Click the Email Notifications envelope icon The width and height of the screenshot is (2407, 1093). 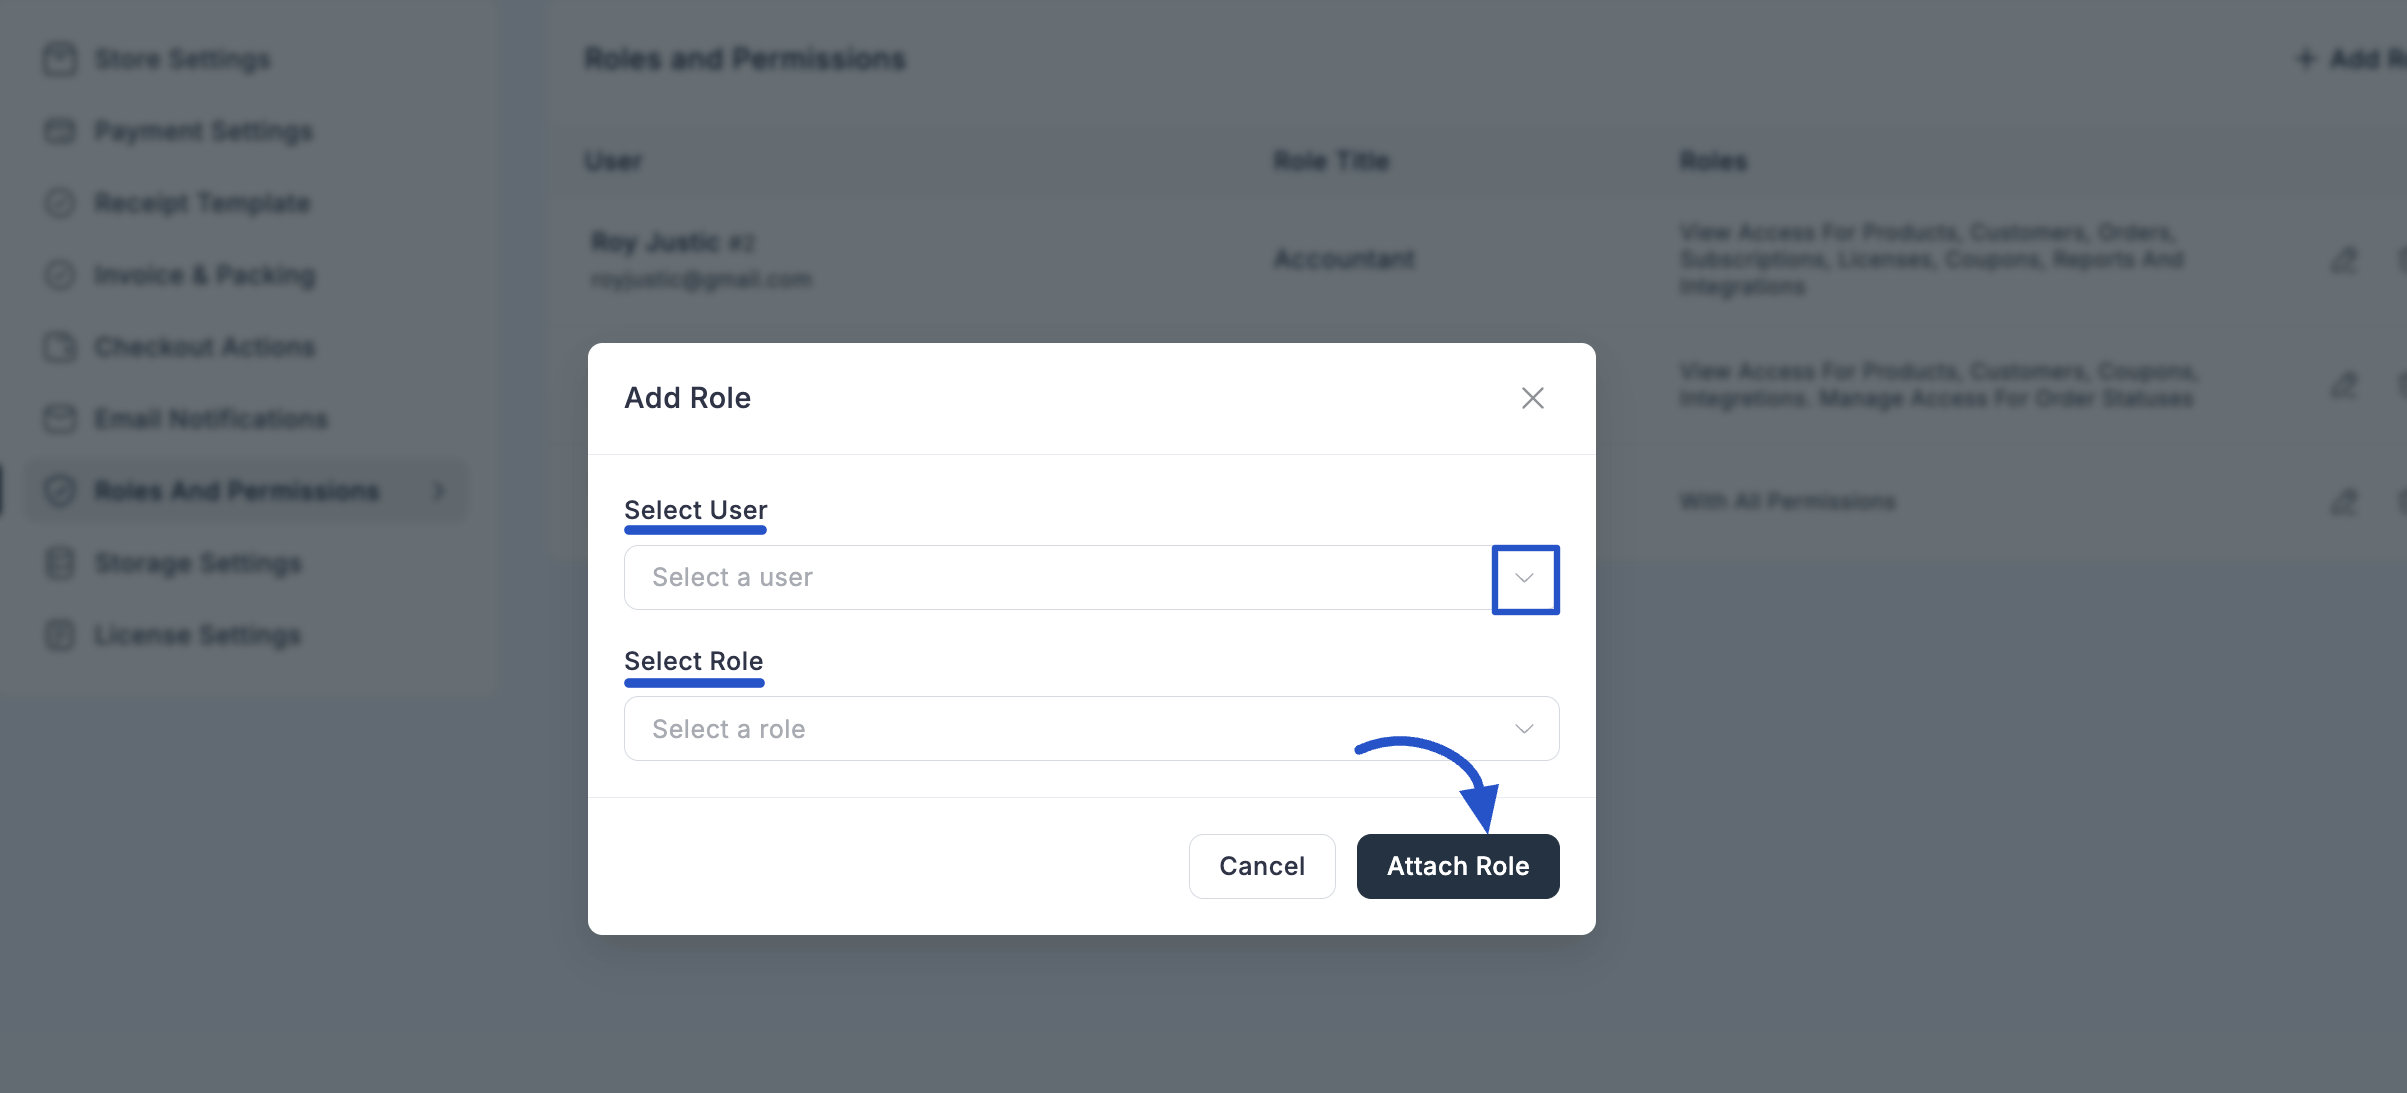coord(59,419)
